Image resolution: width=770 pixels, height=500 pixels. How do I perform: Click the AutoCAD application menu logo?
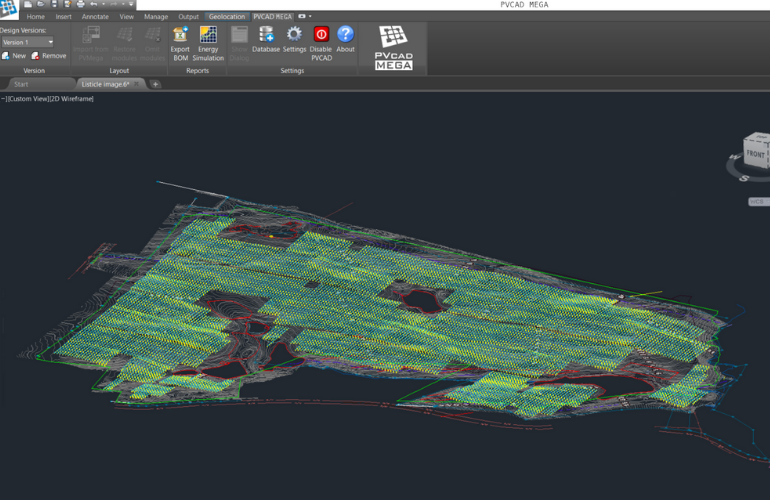[x=9, y=10]
